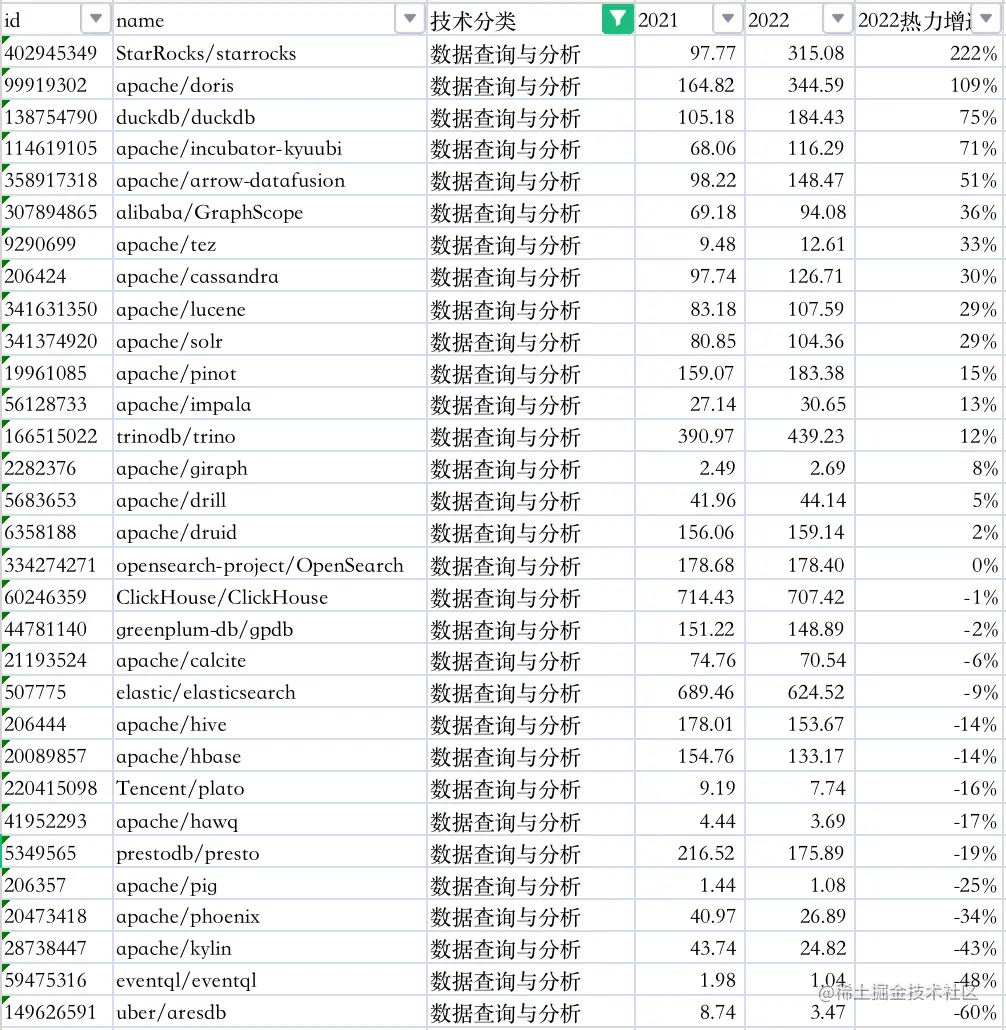Select cell alibaba/GraphScope
The image size is (1006, 1030).
tap(269, 212)
